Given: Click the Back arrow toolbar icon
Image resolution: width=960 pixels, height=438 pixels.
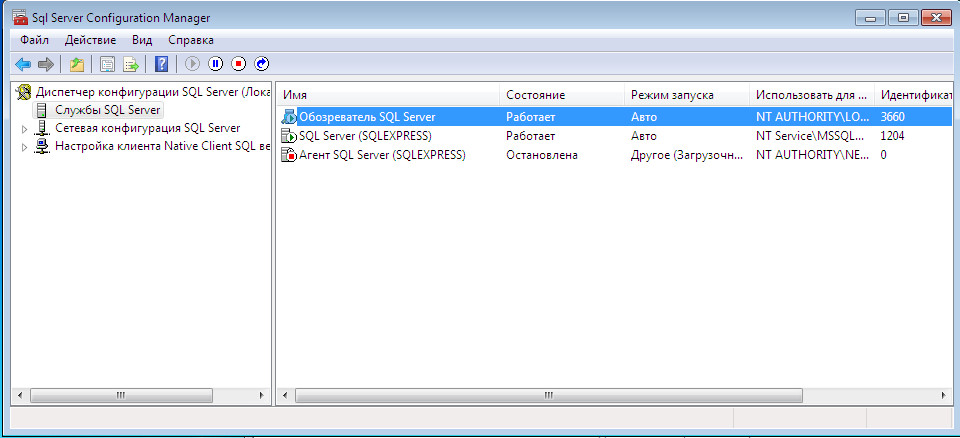Looking at the screenshot, I should pyautogui.click(x=23, y=64).
